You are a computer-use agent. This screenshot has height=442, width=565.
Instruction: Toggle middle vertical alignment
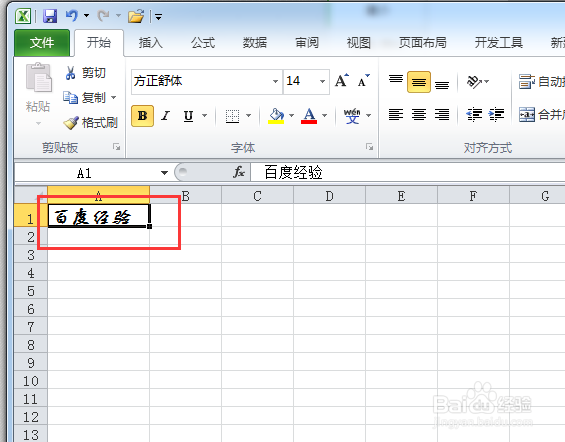[419, 82]
